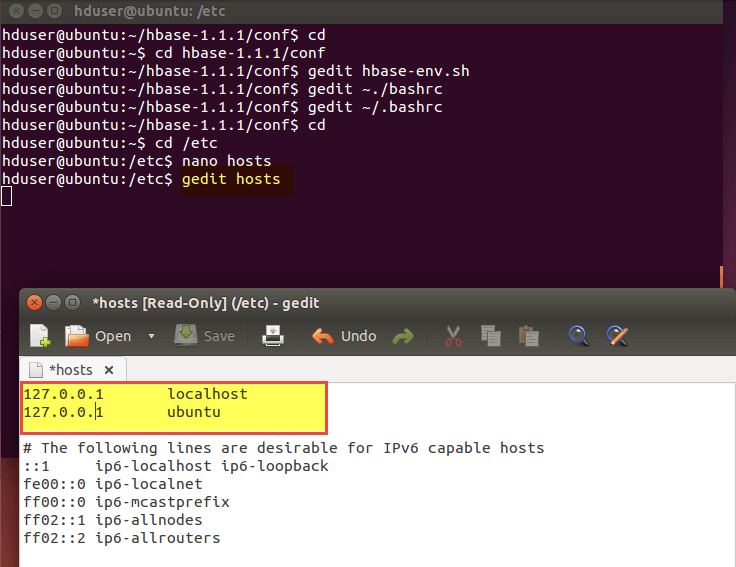Cut selection with scissors icon
The image size is (736, 567).
[x=453, y=336]
